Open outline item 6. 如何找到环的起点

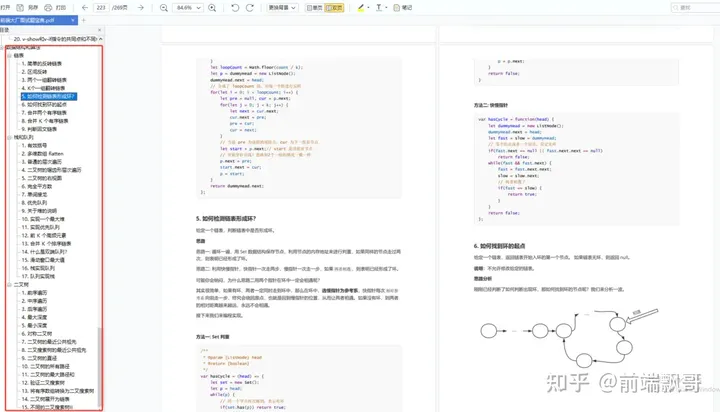(44, 105)
